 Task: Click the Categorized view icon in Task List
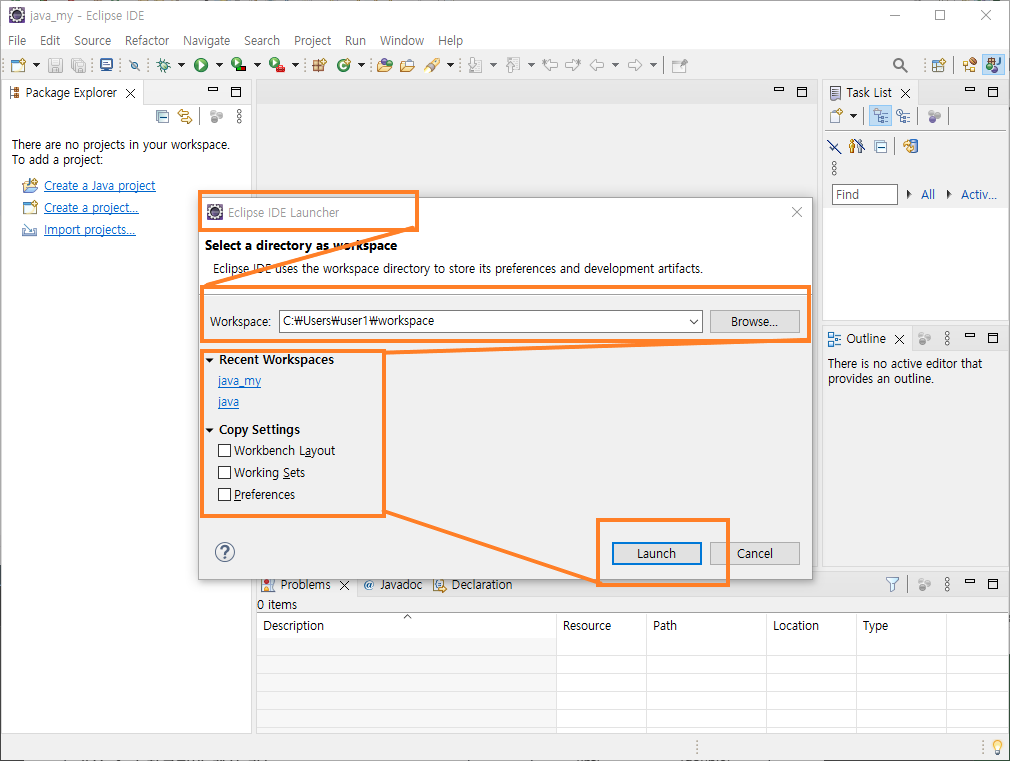pyautogui.click(x=881, y=117)
